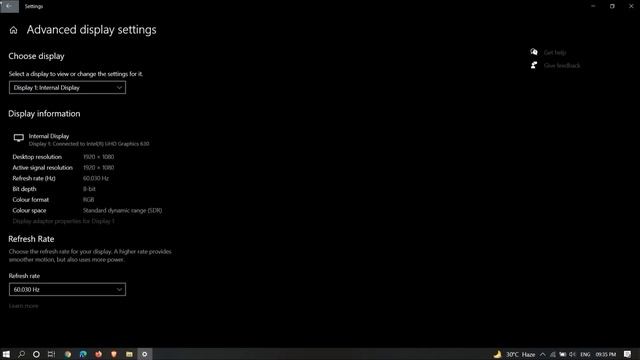Open the network status tray icon
640x360 pixels.
(x=553, y=354)
